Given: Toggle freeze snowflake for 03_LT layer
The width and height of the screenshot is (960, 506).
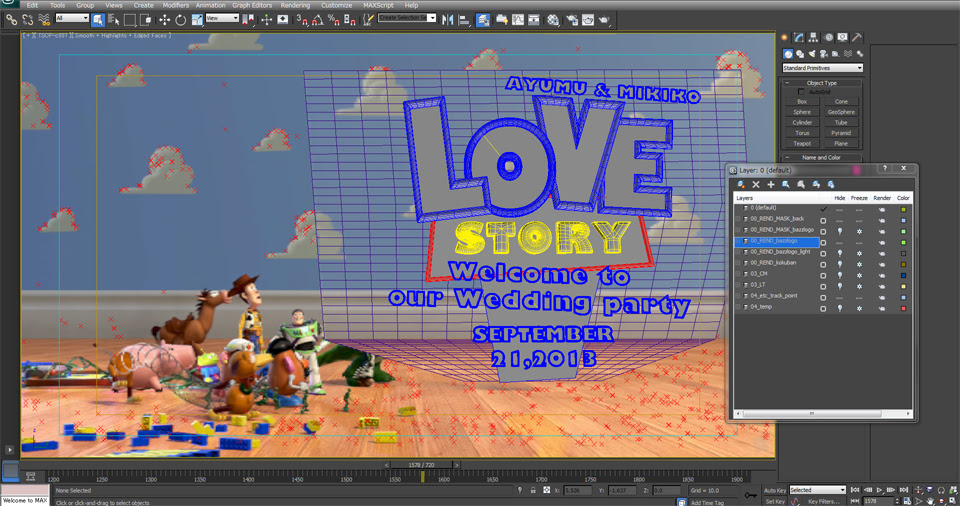Looking at the screenshot, I should pyautogui.click(x=859, y=286).
